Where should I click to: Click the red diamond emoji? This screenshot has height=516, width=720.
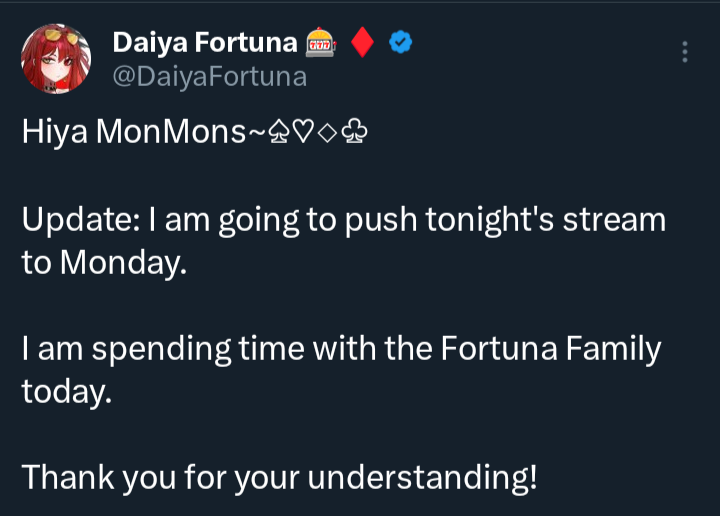pyautogui.click(x=364, y=43)
